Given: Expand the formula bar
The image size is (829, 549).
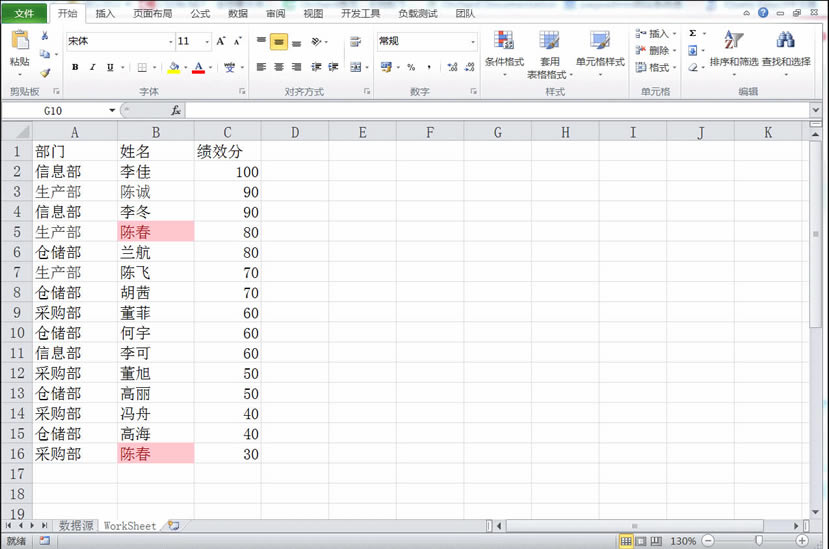Looking at the screenshot, I should tap(815, 110).
